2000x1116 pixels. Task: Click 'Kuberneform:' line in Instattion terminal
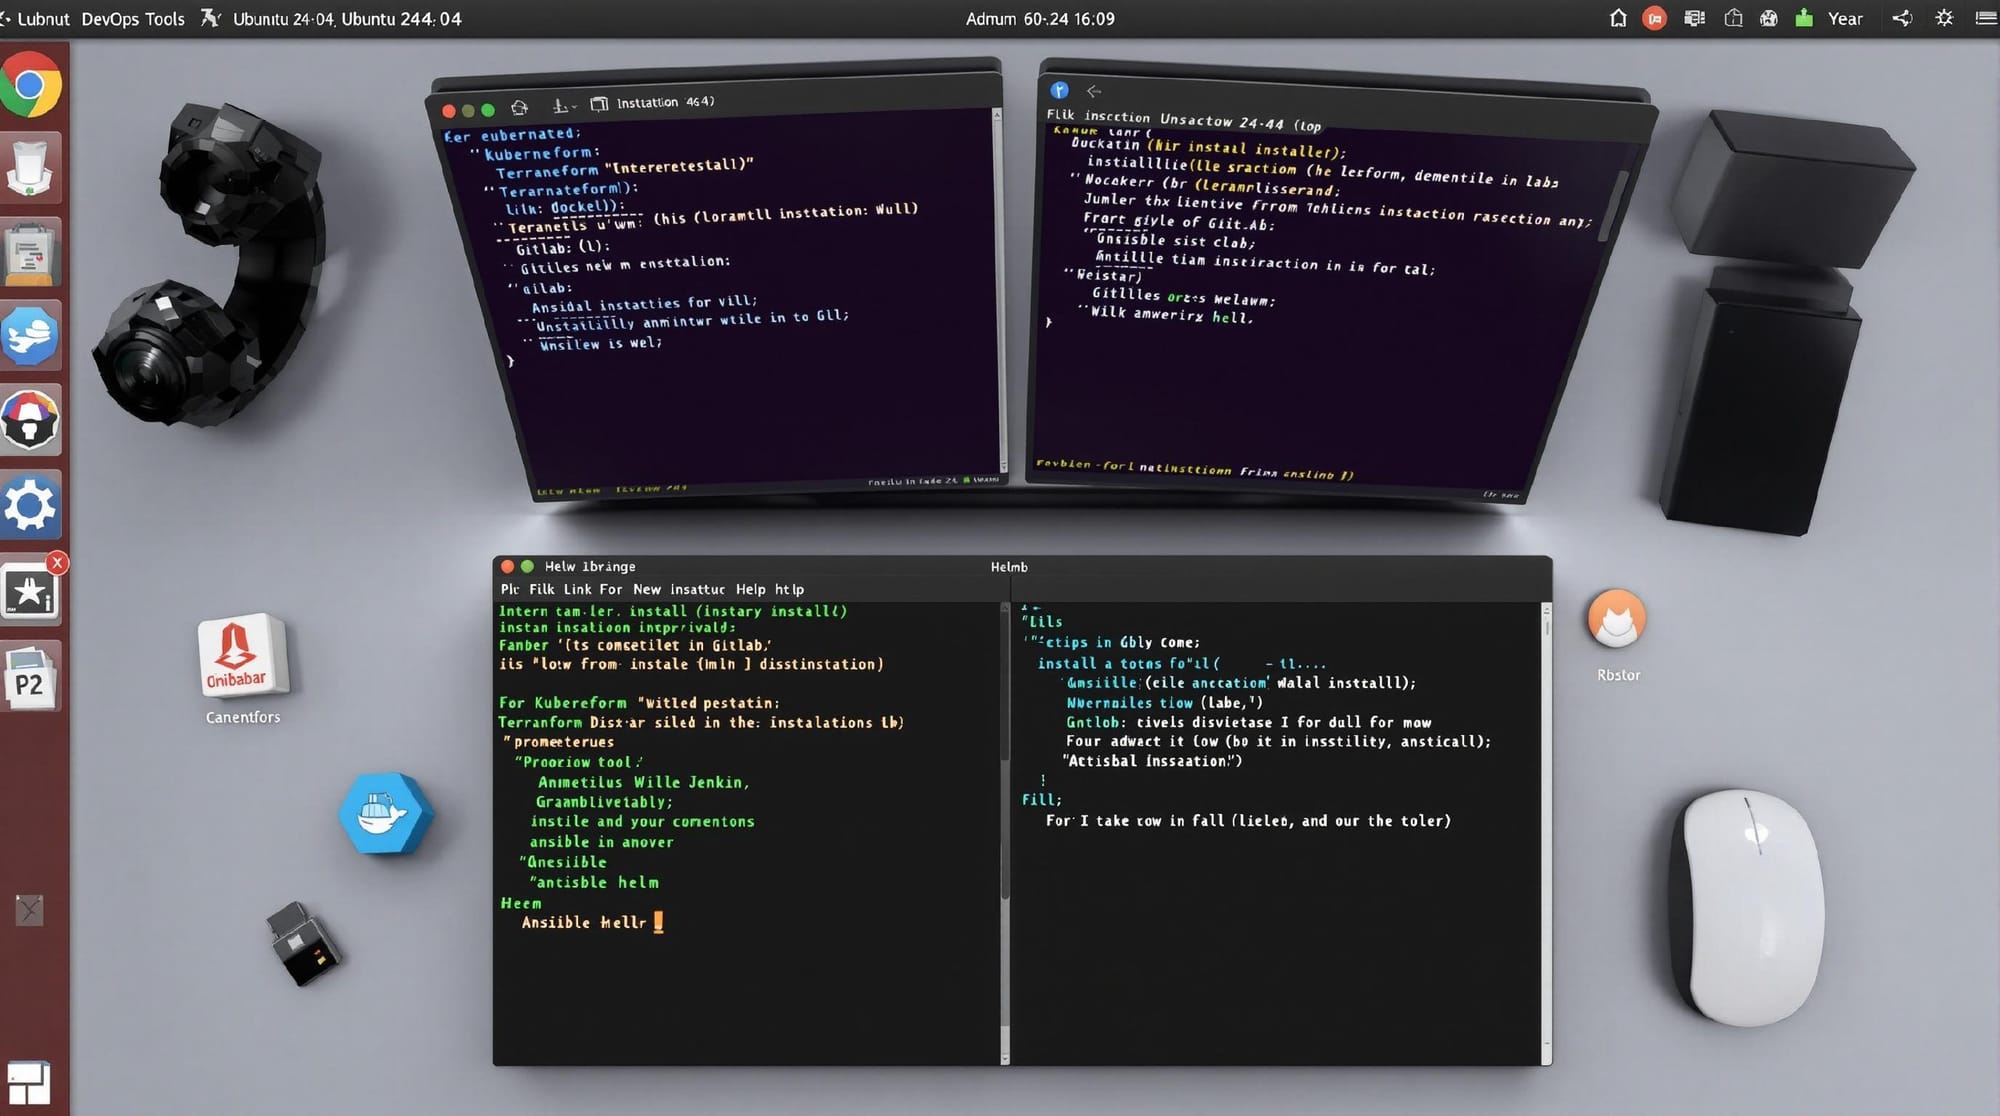coord(541,153)
